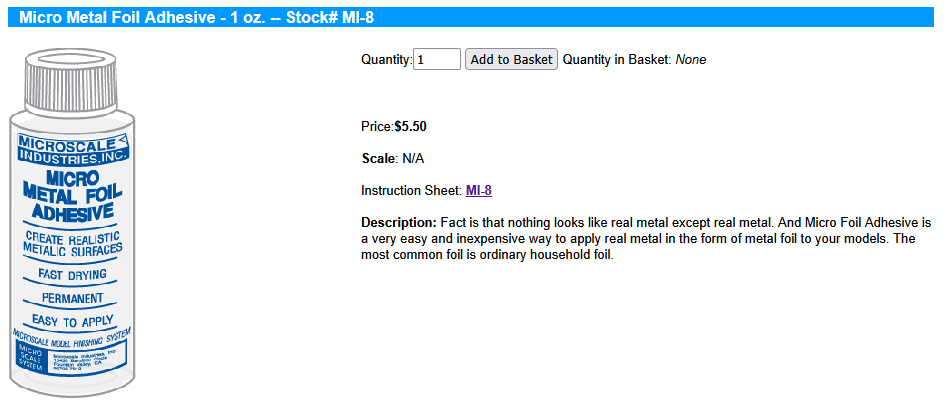Open the MI-8 instruction sheet link
The width and height of the screenshot is (950, 407).
[x=479, y=190]
